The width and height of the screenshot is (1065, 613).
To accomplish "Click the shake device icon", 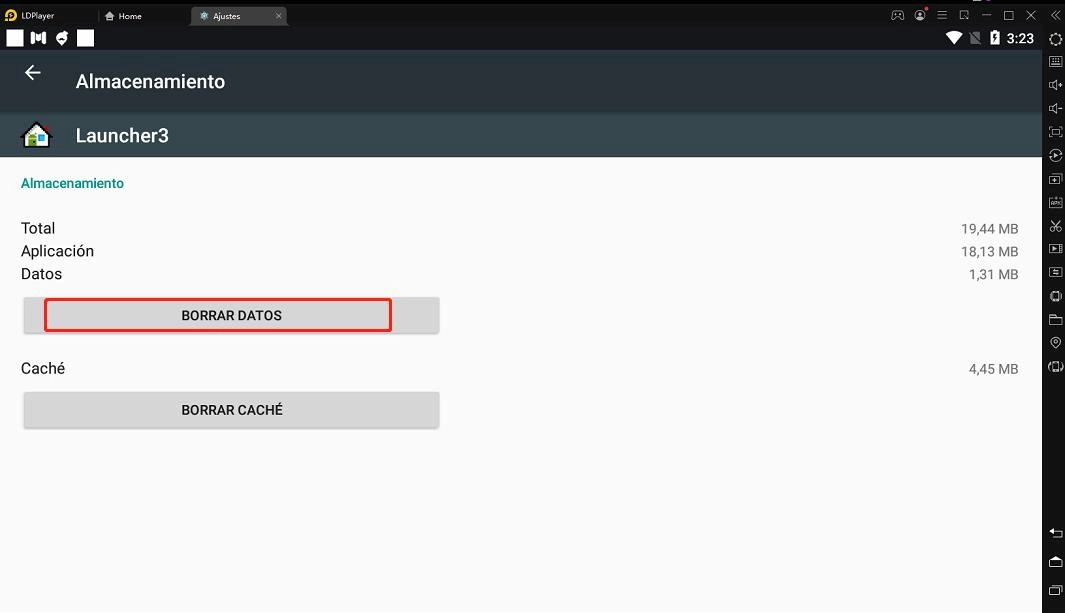I will point(1055,296).
